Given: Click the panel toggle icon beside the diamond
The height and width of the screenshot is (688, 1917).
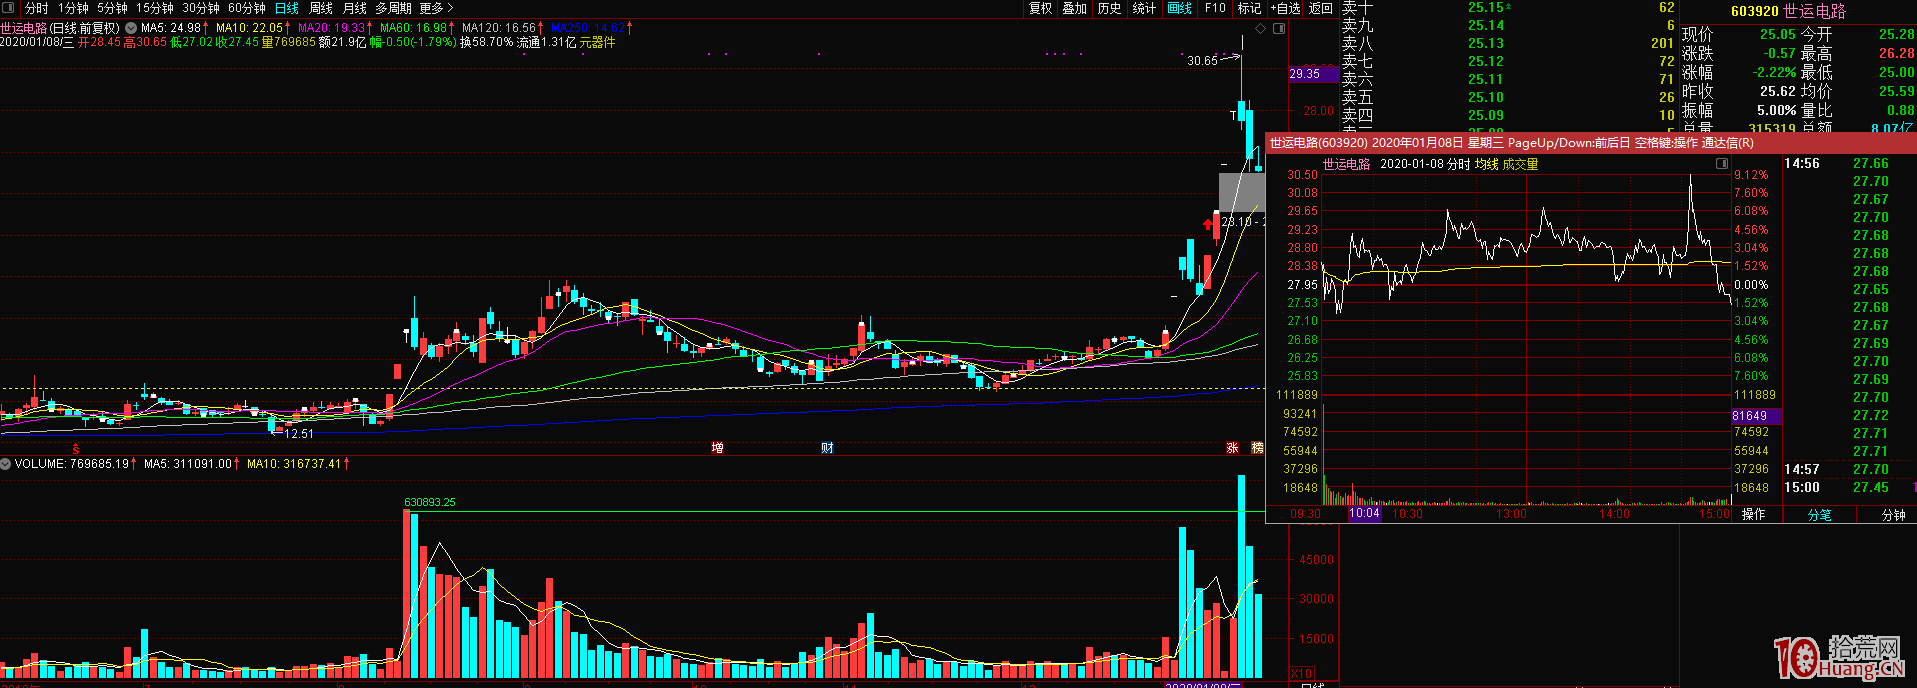Looking at the screenshot, I should point(1277,28).
